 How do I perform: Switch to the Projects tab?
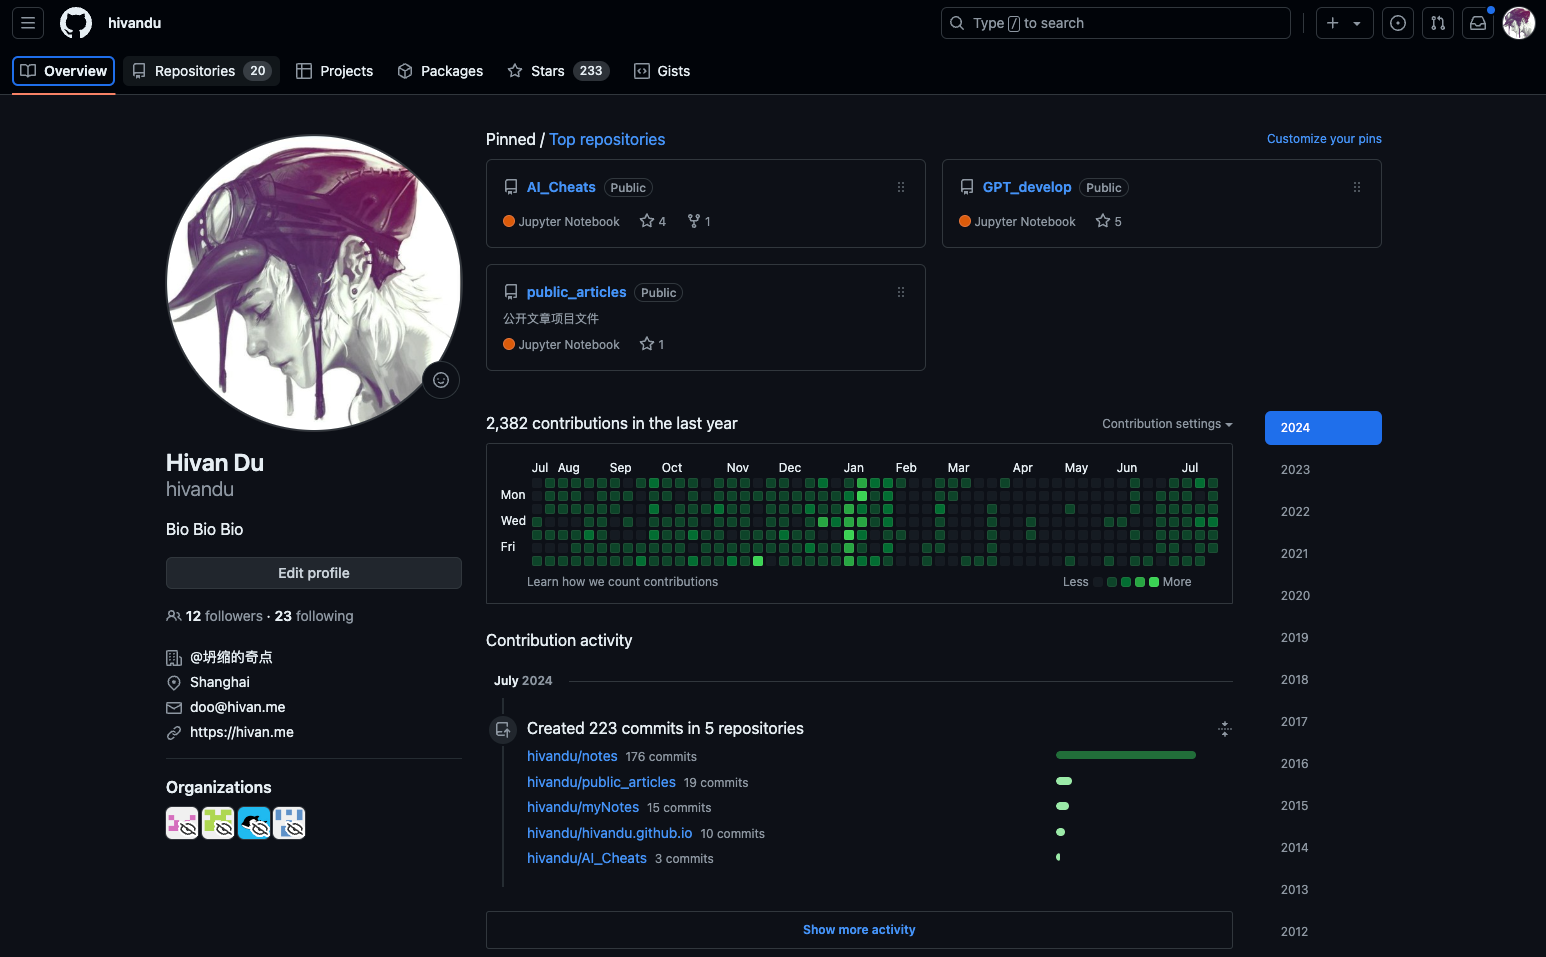click(335, 71)
